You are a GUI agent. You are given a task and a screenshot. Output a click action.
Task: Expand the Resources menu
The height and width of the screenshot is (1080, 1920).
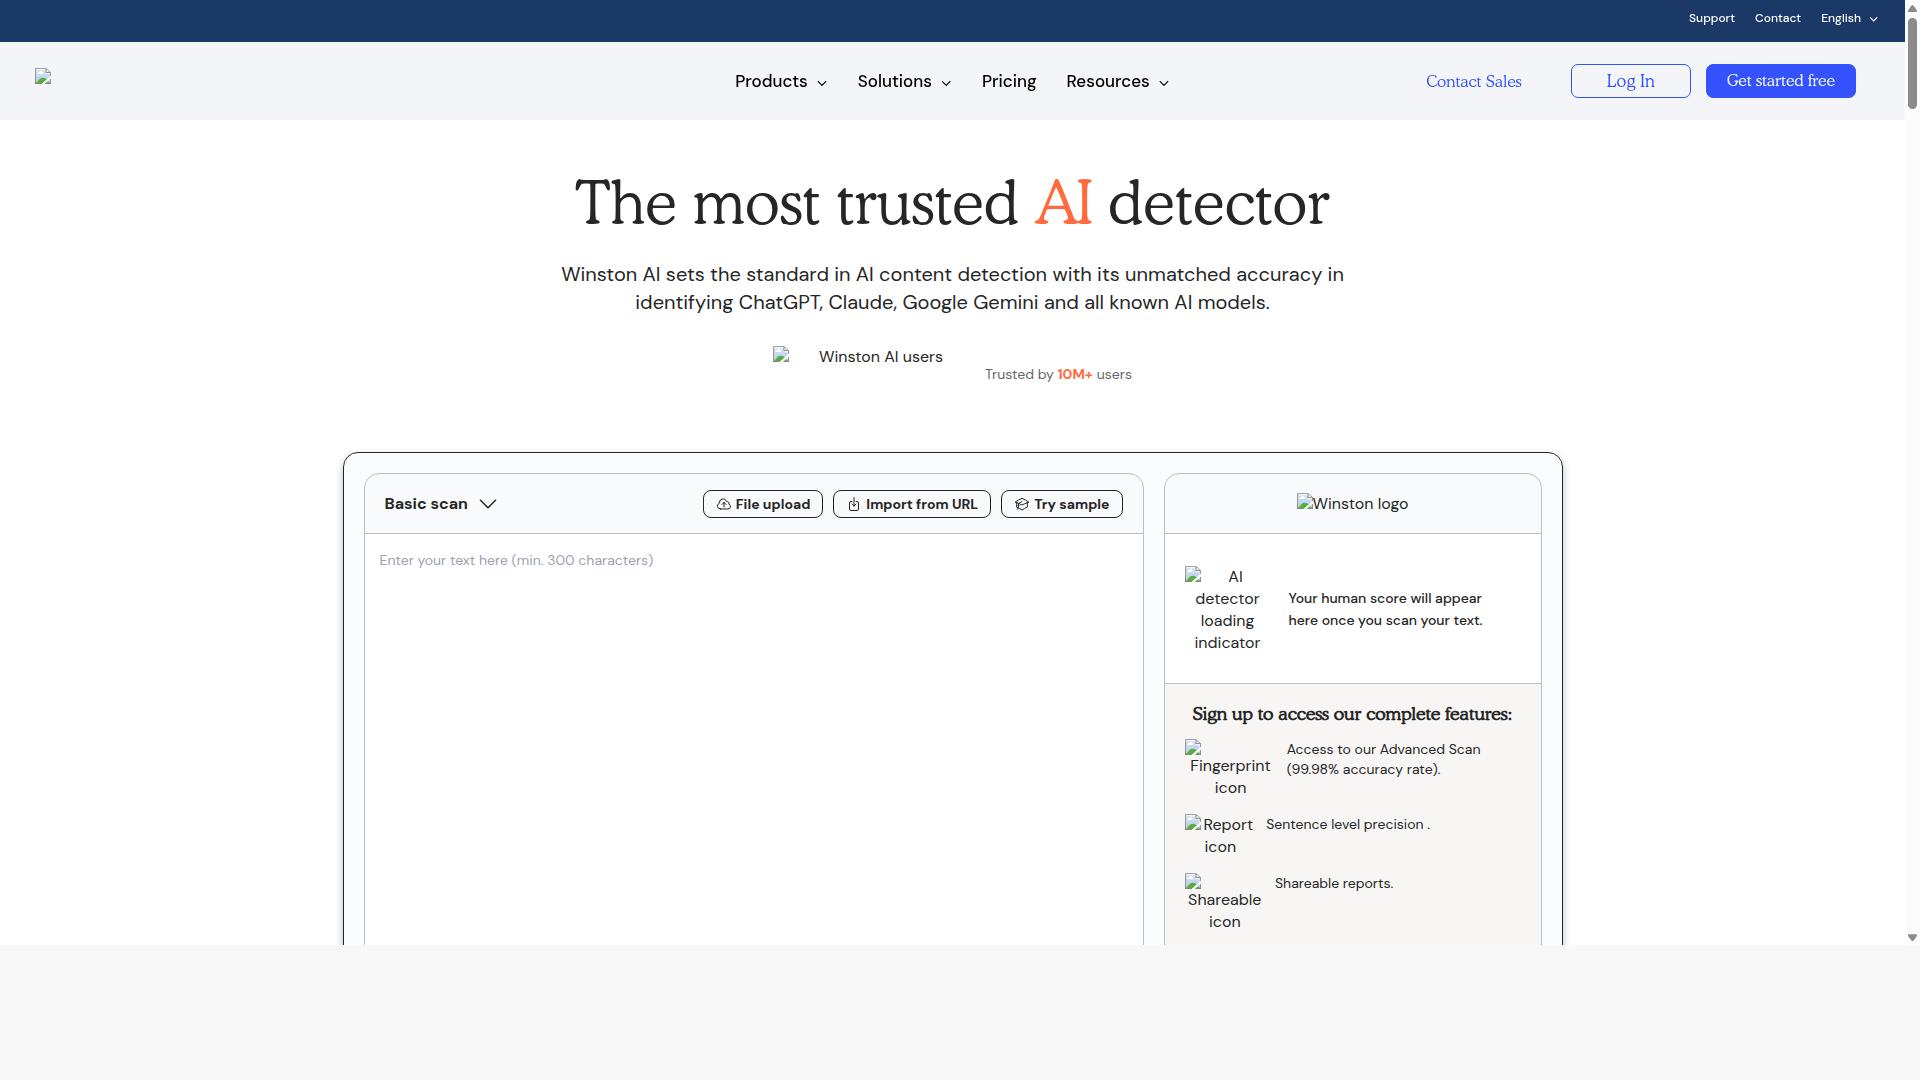click(1117, 81)
